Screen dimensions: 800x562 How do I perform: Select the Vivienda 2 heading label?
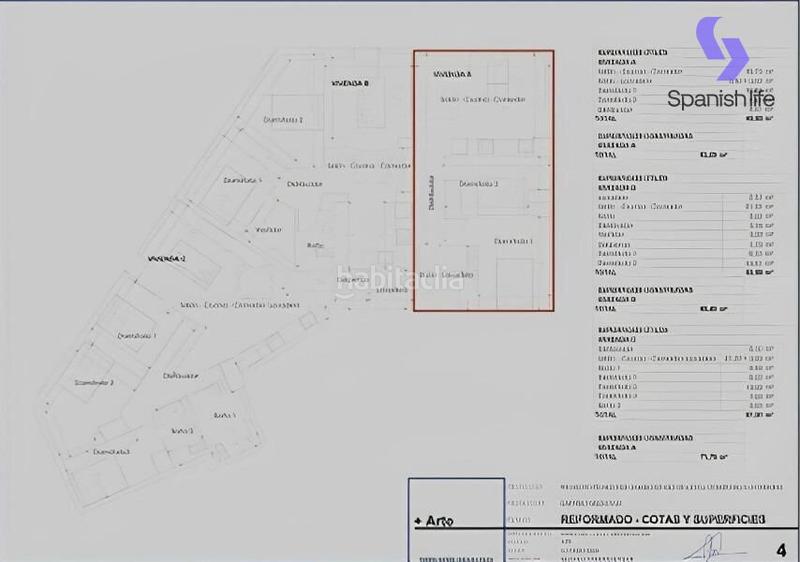coord(167,258)
